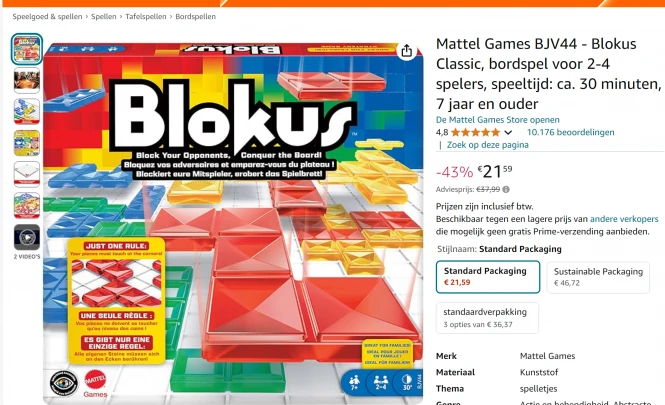
Task: Click Zoek op deze pagina
Action: coord(487,145)
